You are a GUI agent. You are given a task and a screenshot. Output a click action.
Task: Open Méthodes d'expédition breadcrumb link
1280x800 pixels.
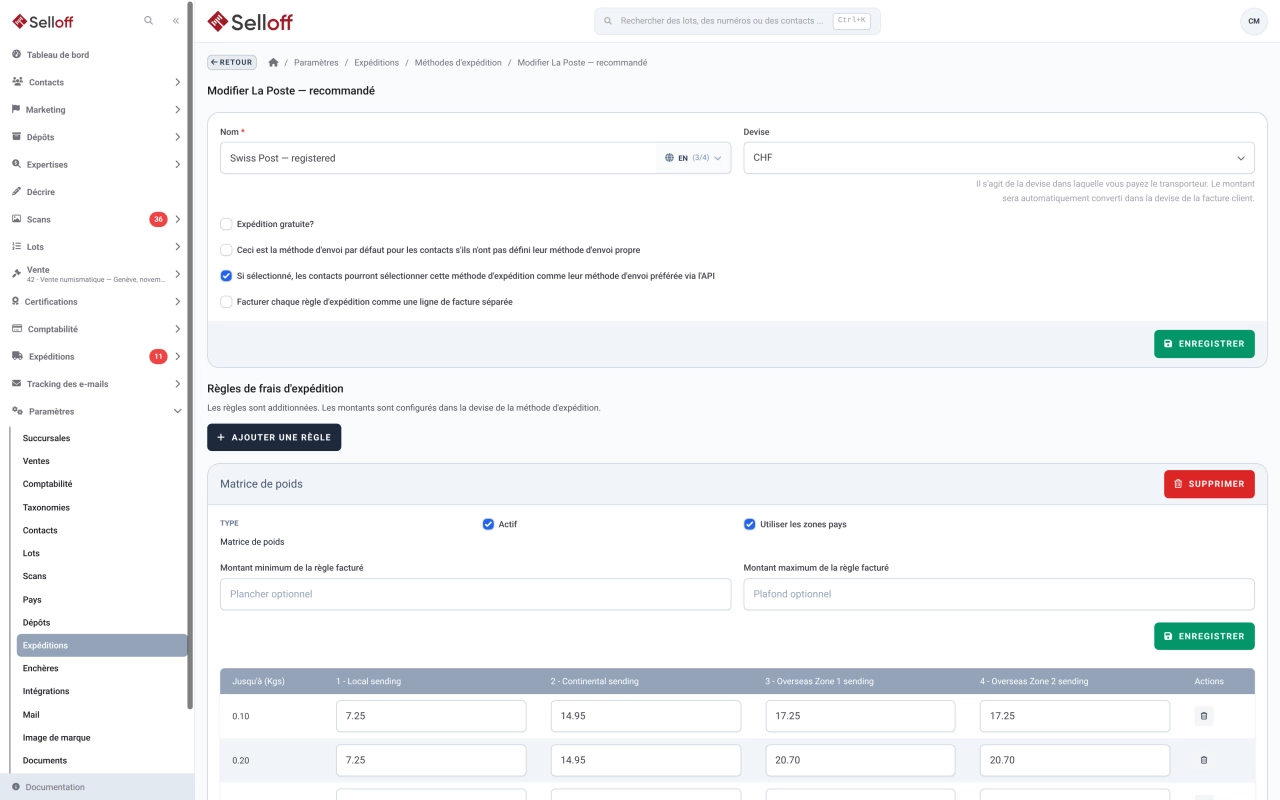tap(458, 62)
